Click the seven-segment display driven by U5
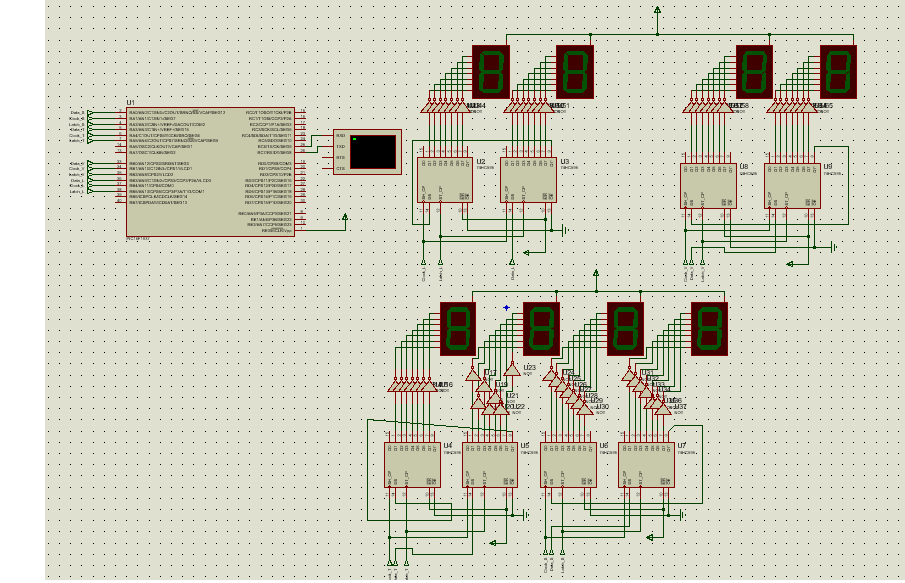The image size is (905, 583). [x=541, y=328]
